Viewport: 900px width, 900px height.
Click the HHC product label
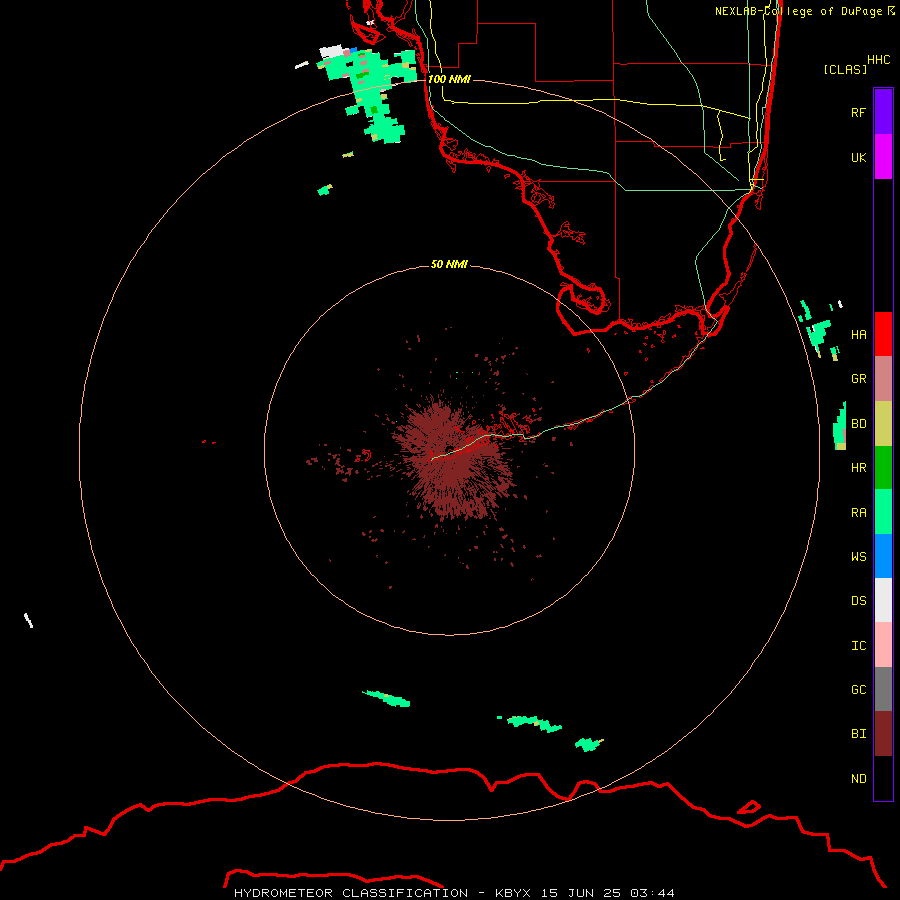tap(879, 60)
